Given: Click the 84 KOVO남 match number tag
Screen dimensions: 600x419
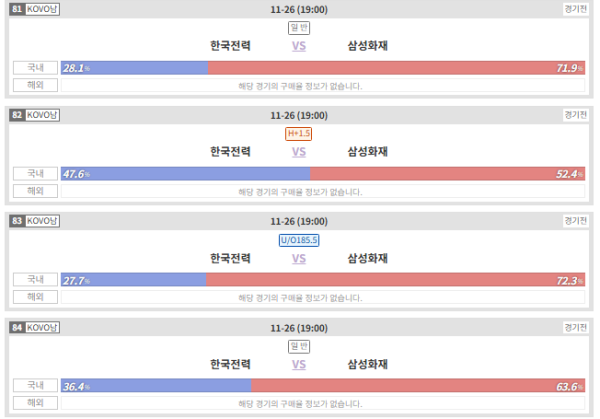Looking at the screenshot, I should click(34, 328).
